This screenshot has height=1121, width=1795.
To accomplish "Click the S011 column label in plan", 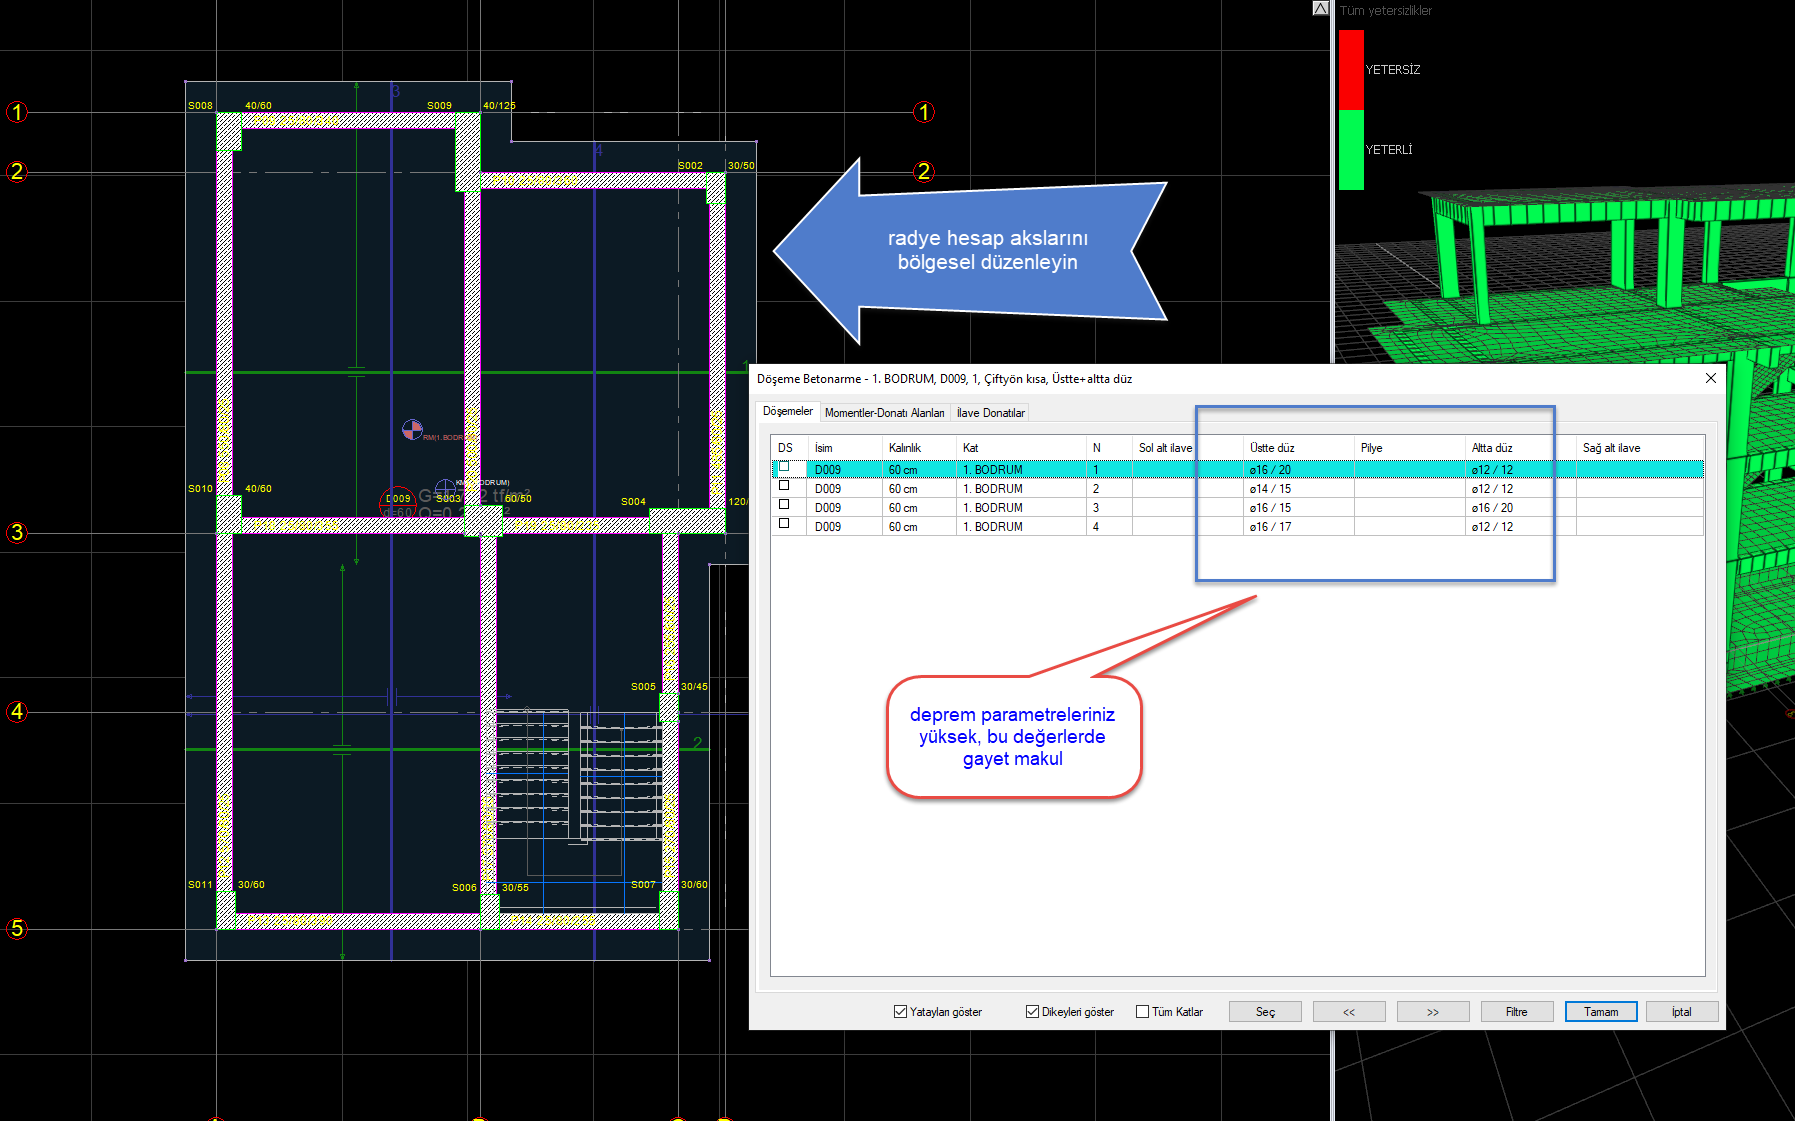I will [x=200, y=884].
